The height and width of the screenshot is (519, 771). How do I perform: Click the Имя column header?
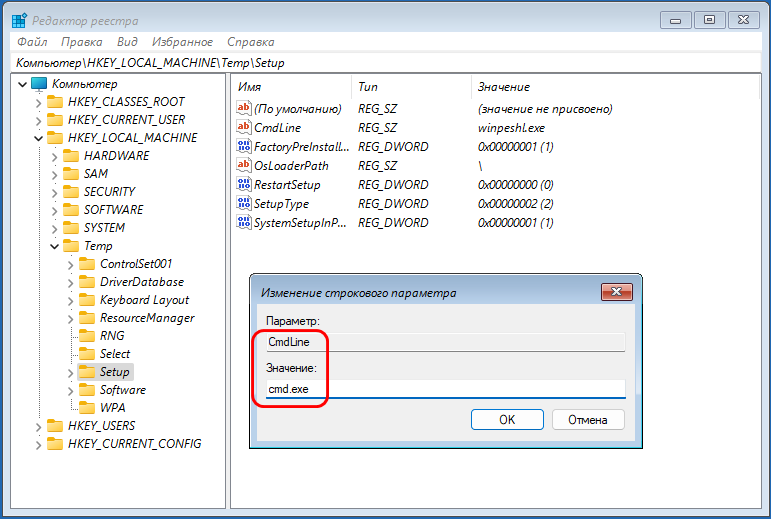click(x=292, y=86)
